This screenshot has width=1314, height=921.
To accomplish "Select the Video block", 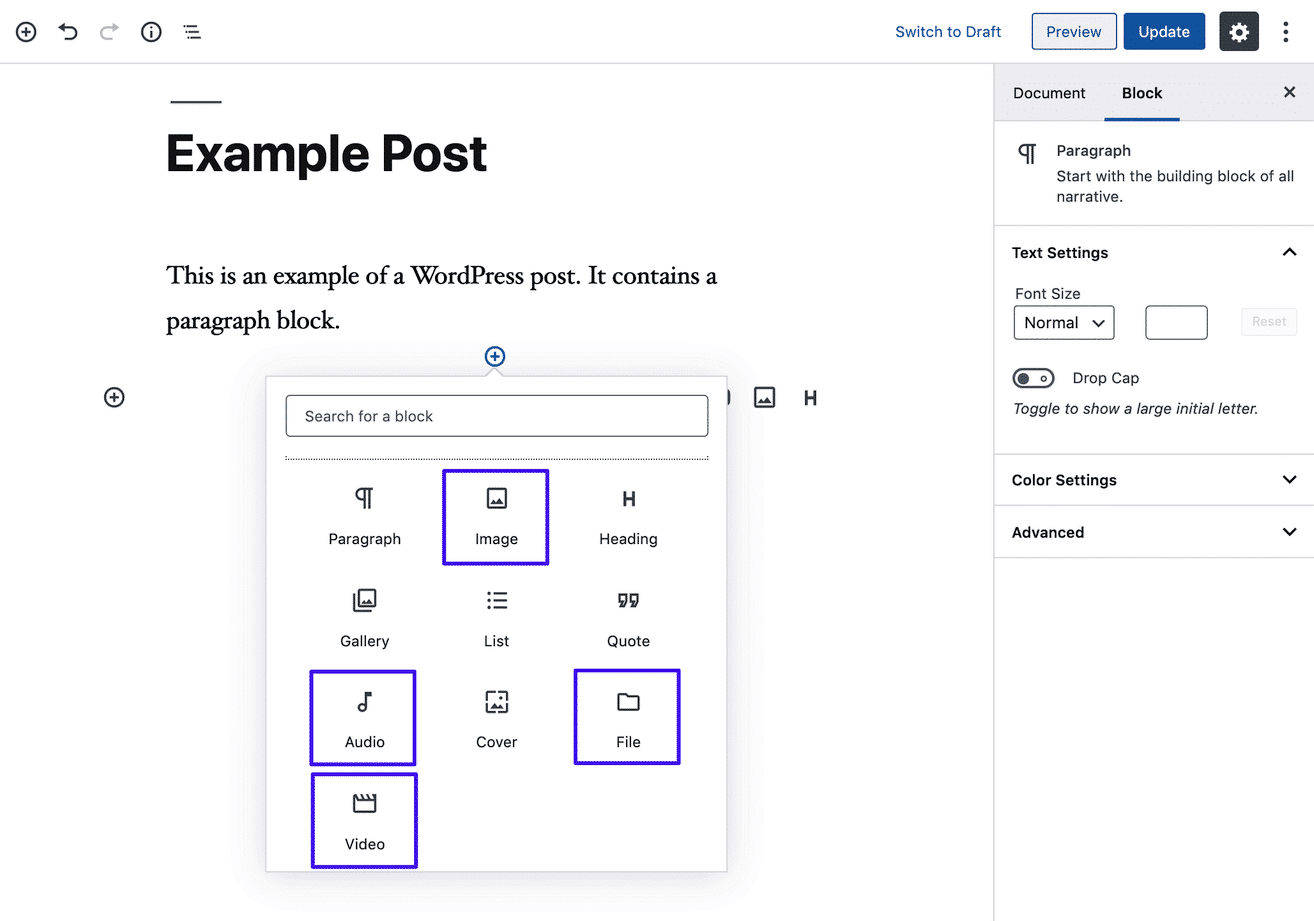I will pos(363,820).
